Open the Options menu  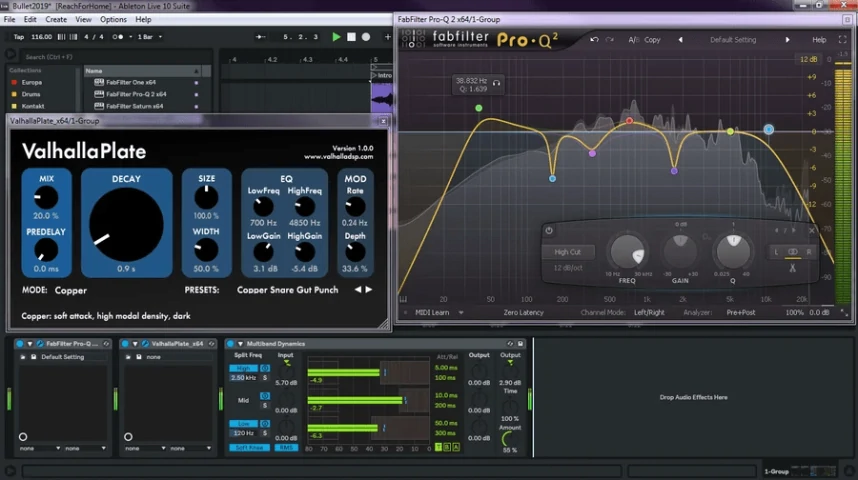[x=113, y=19]
